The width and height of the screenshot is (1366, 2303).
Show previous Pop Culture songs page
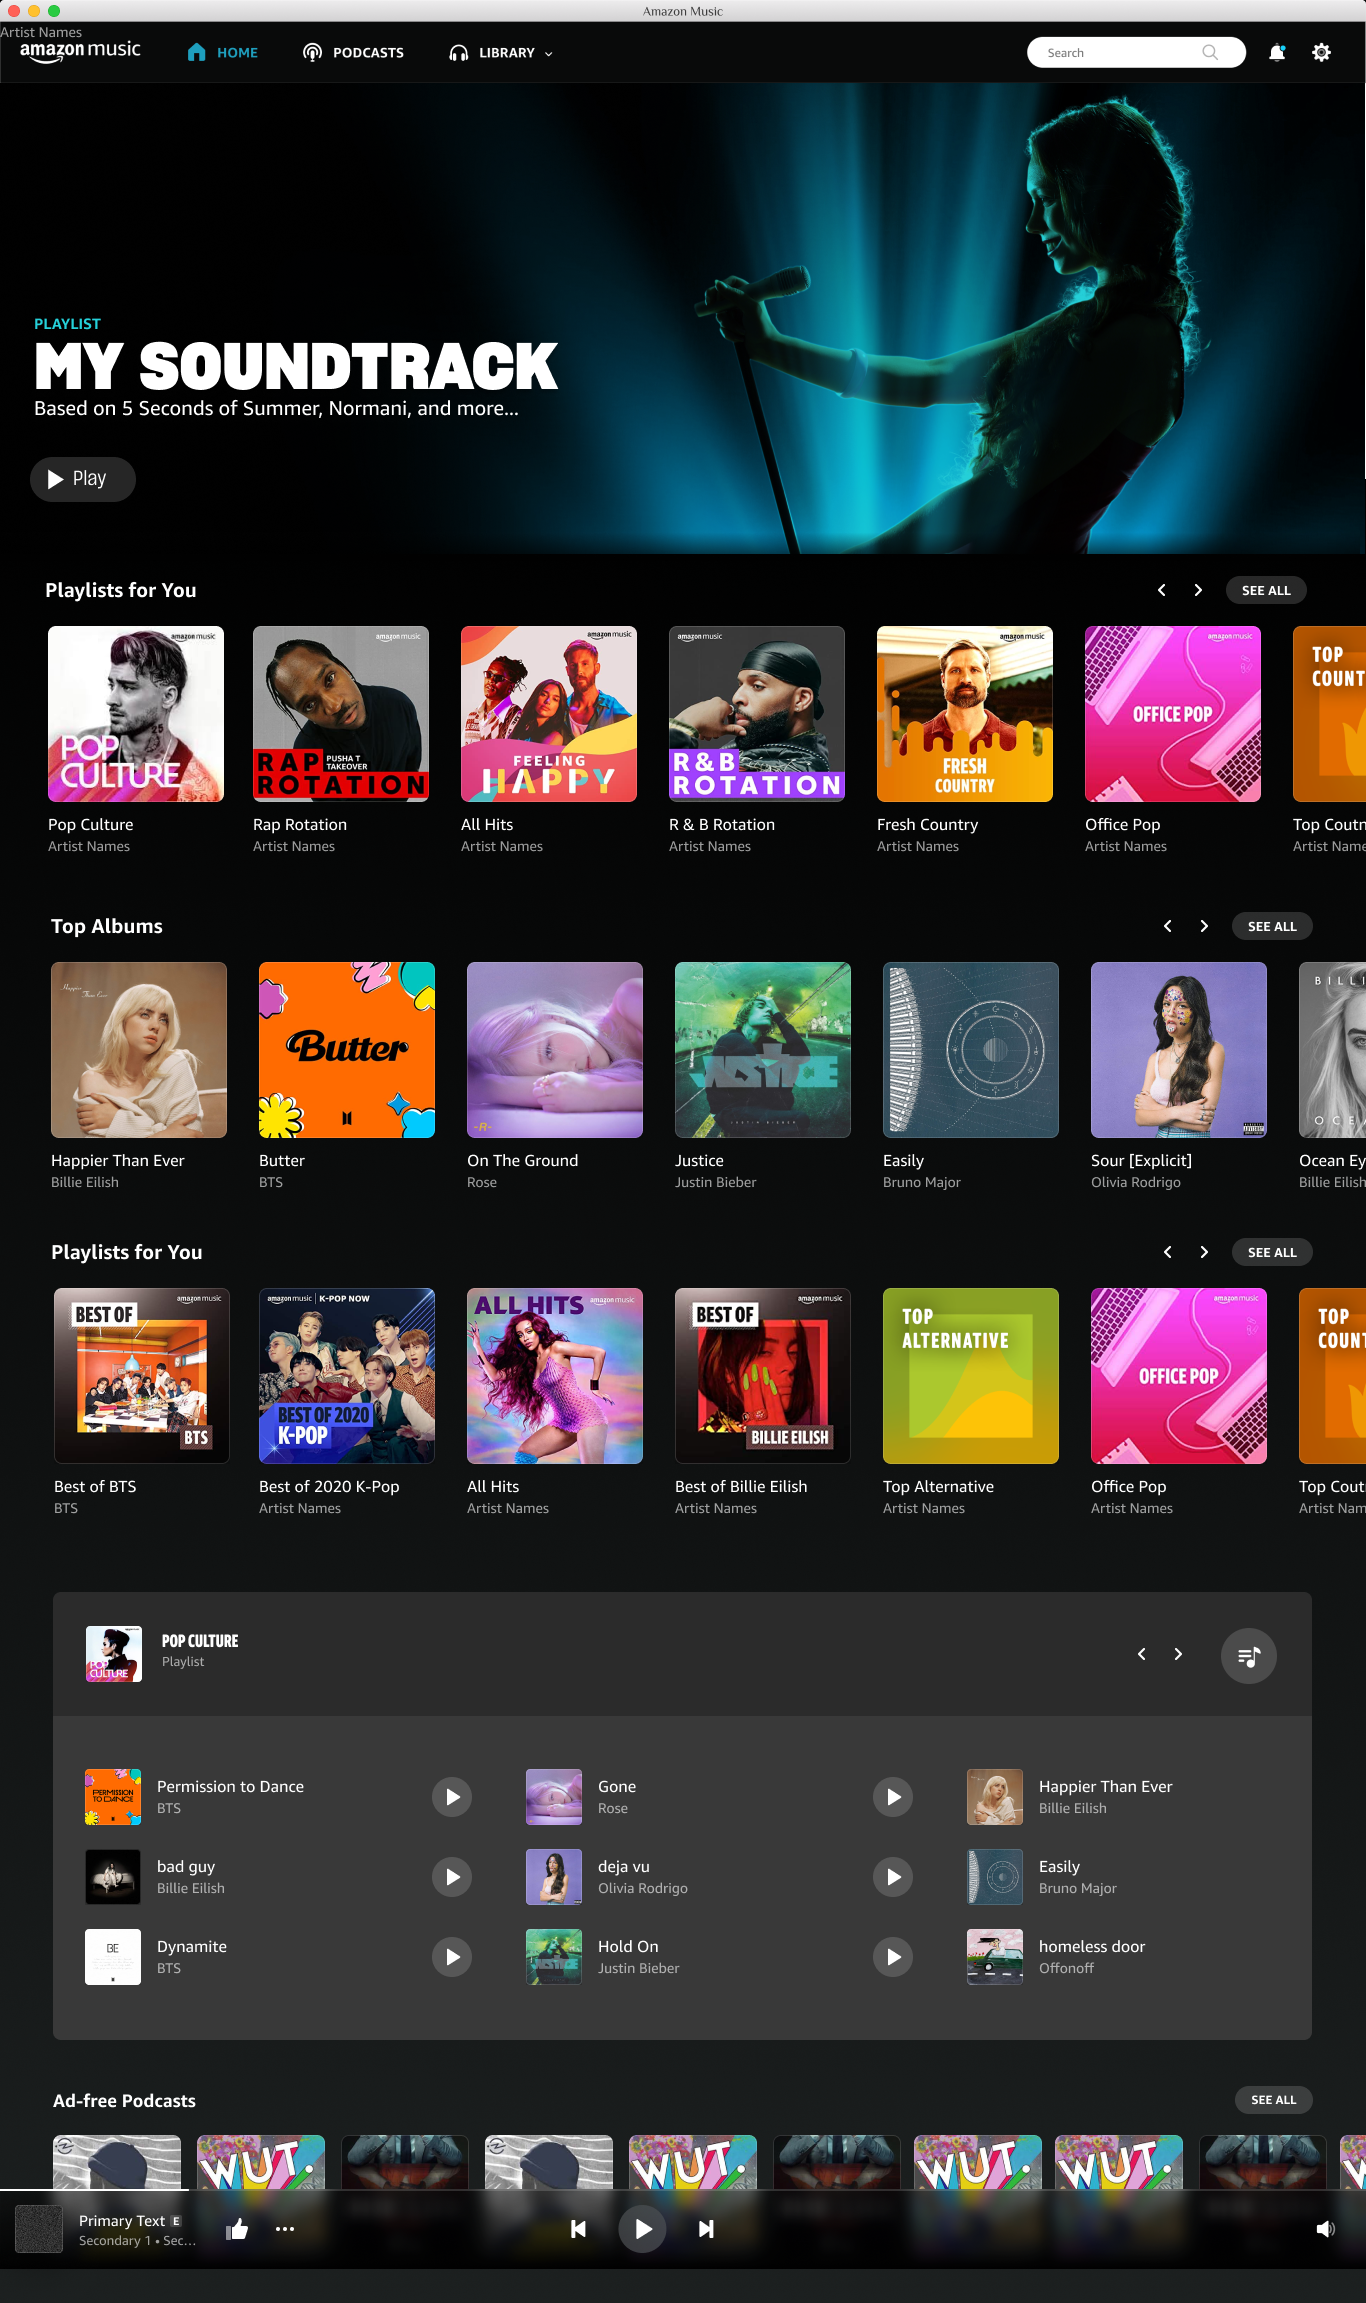1141,1654
